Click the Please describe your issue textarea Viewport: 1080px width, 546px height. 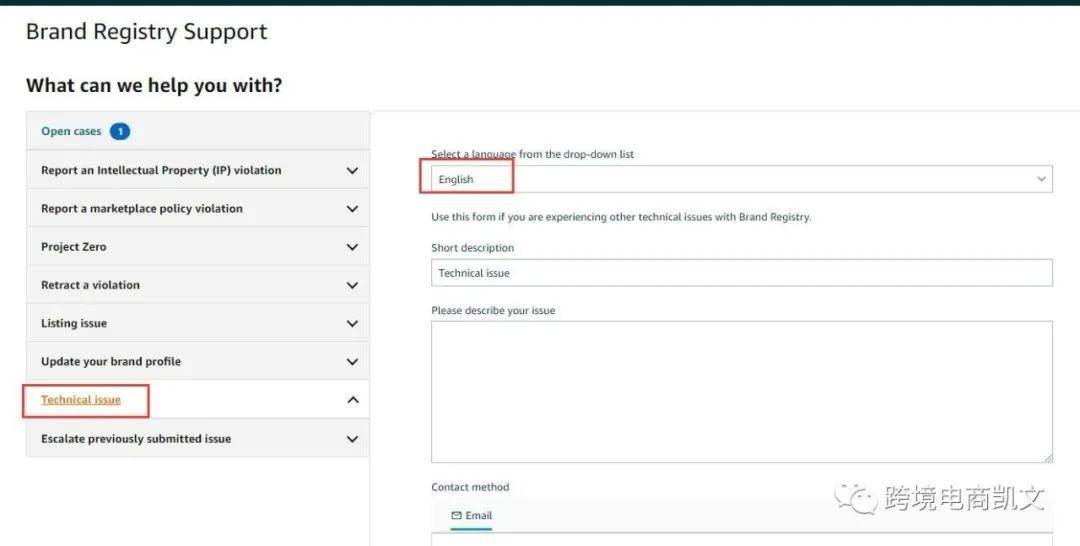742,392
